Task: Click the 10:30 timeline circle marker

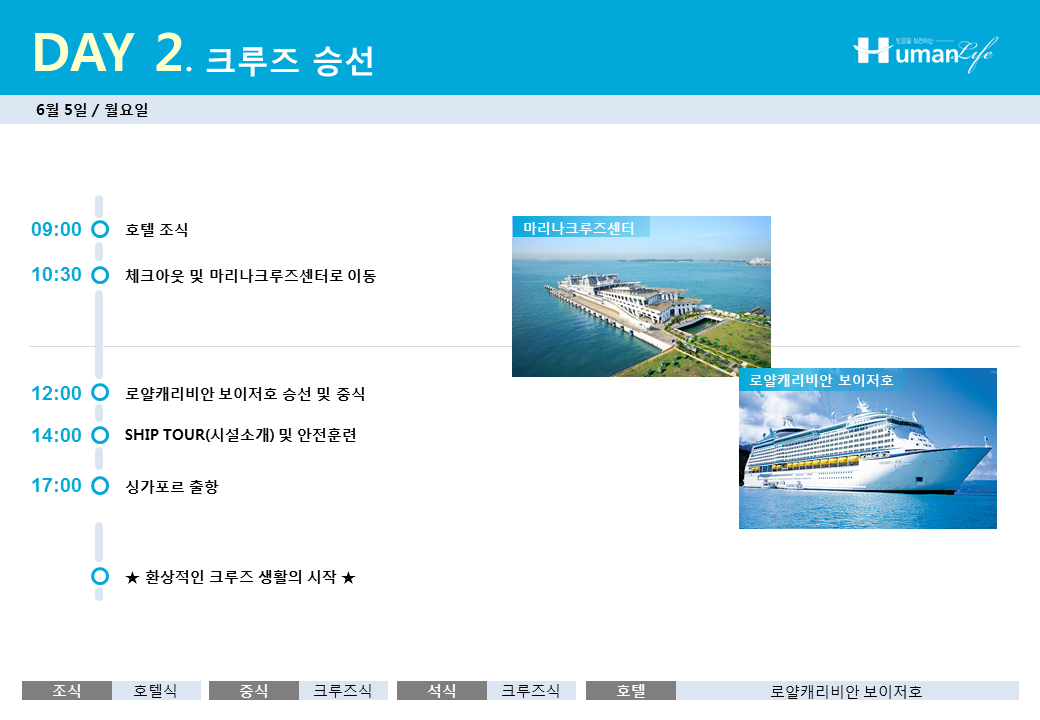Action: (x=100, y=275)
